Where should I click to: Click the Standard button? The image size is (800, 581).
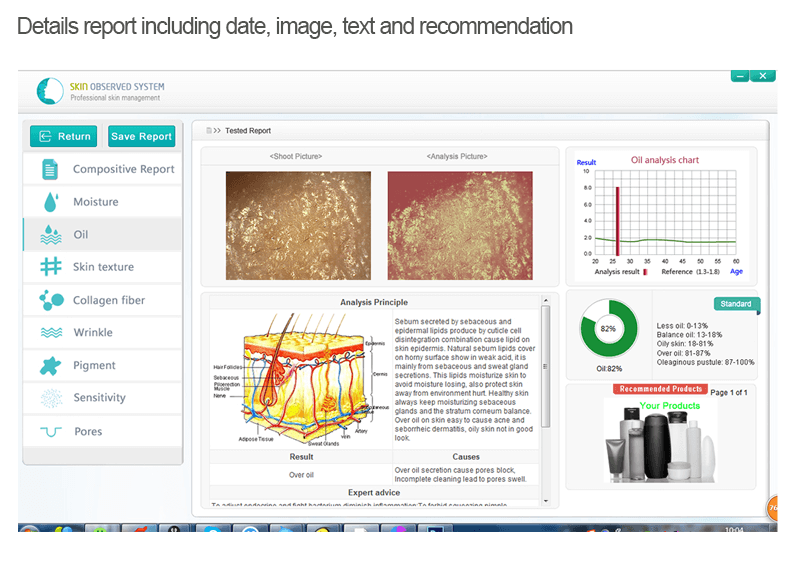[736, 304]
